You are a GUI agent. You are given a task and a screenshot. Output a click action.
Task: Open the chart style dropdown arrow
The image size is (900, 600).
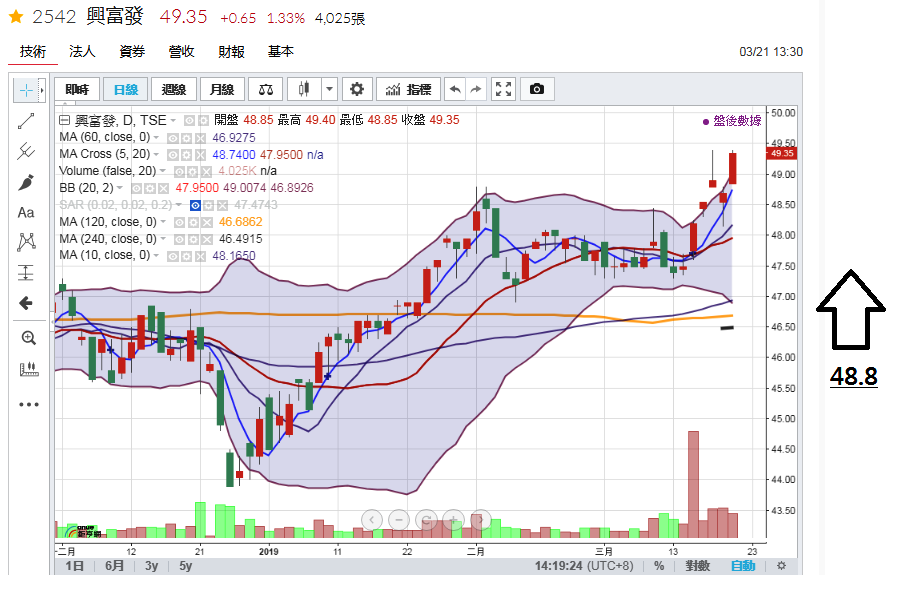329,89
